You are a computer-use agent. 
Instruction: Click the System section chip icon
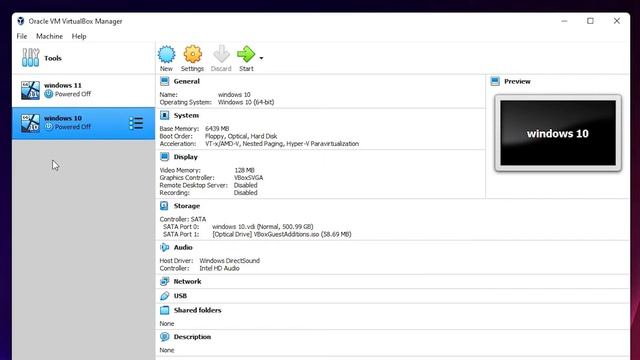tap(164, 116)
